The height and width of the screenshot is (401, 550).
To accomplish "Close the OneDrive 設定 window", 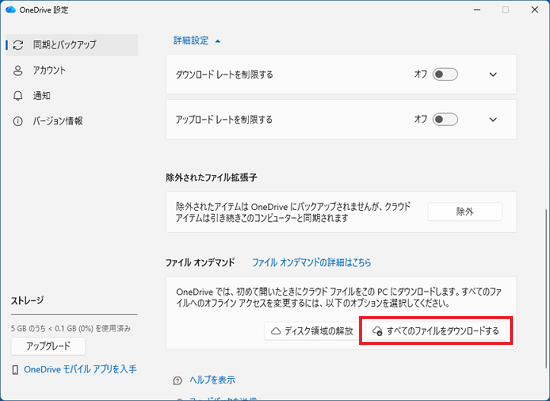I will (535, 9).
